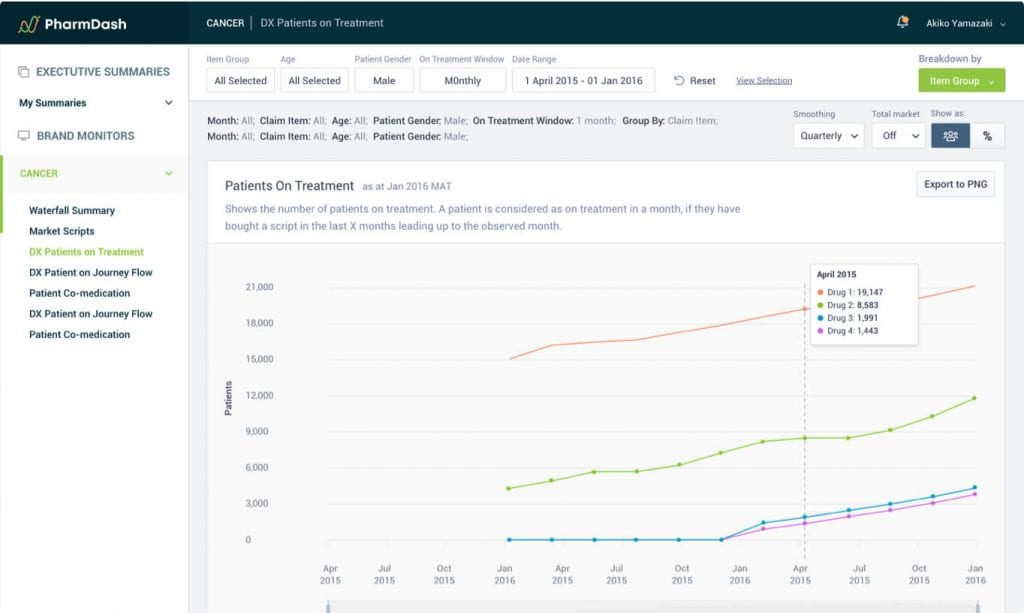
Task: Select the Patient Gender Male filter
Action: pyautogui.click(x=384, y=80)
